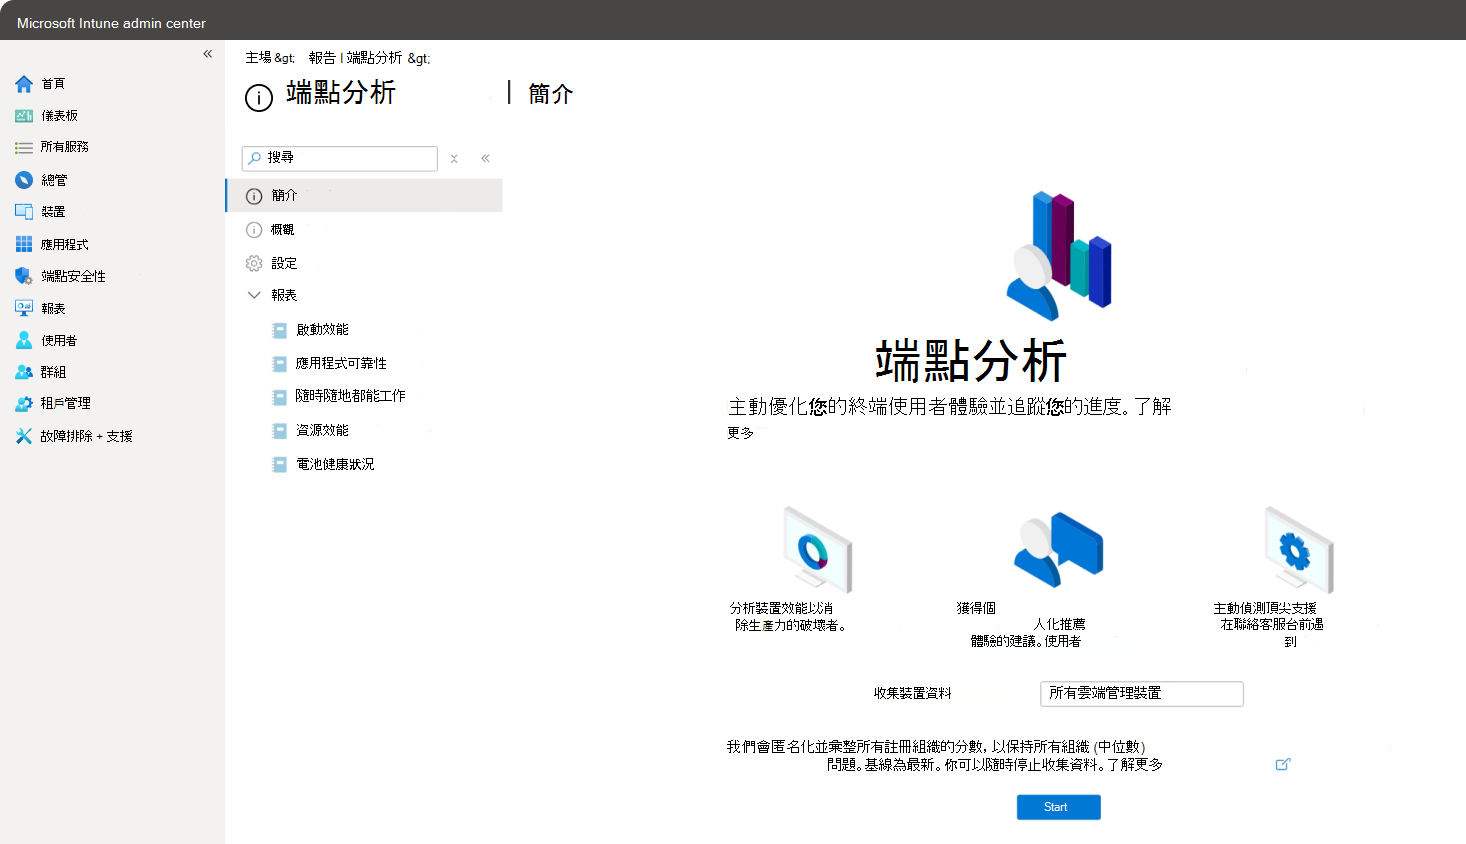Screen dimensions: 1466x844
Task: Collapse the left navigation sidebar
Action: coord(208,54)
